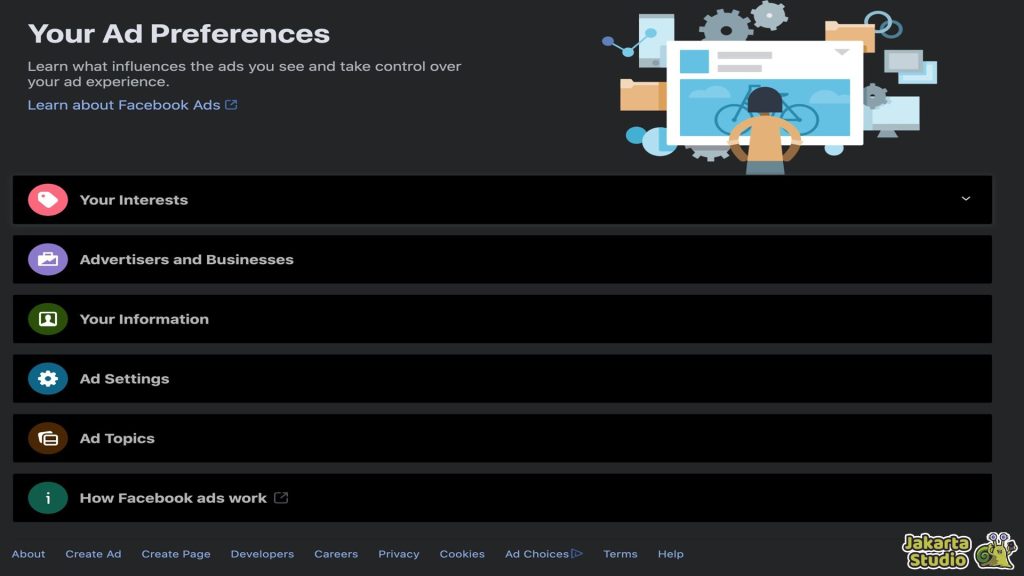The image size is (1024, 576).
Task: Click the brown Ad Topics icon
Action: [x=47, y=438]
